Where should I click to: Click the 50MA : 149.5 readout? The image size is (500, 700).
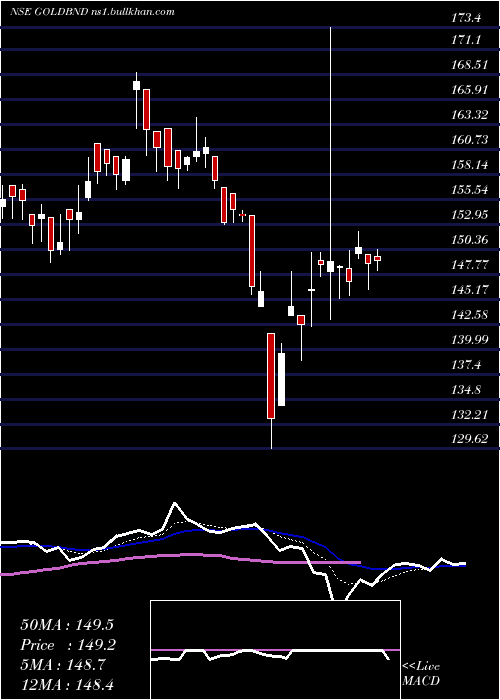[x=68, y=624]
